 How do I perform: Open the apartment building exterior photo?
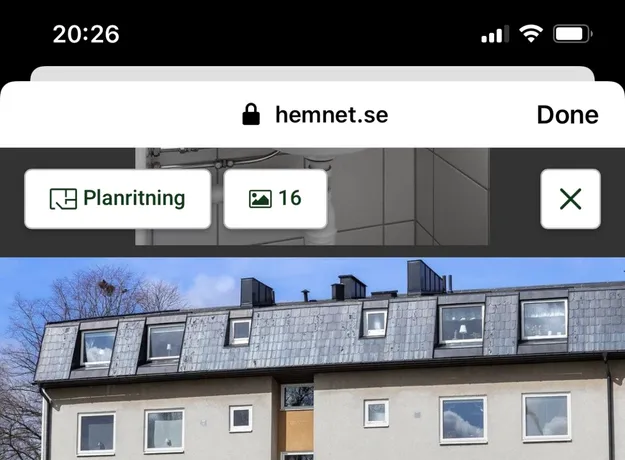point(312,359)
